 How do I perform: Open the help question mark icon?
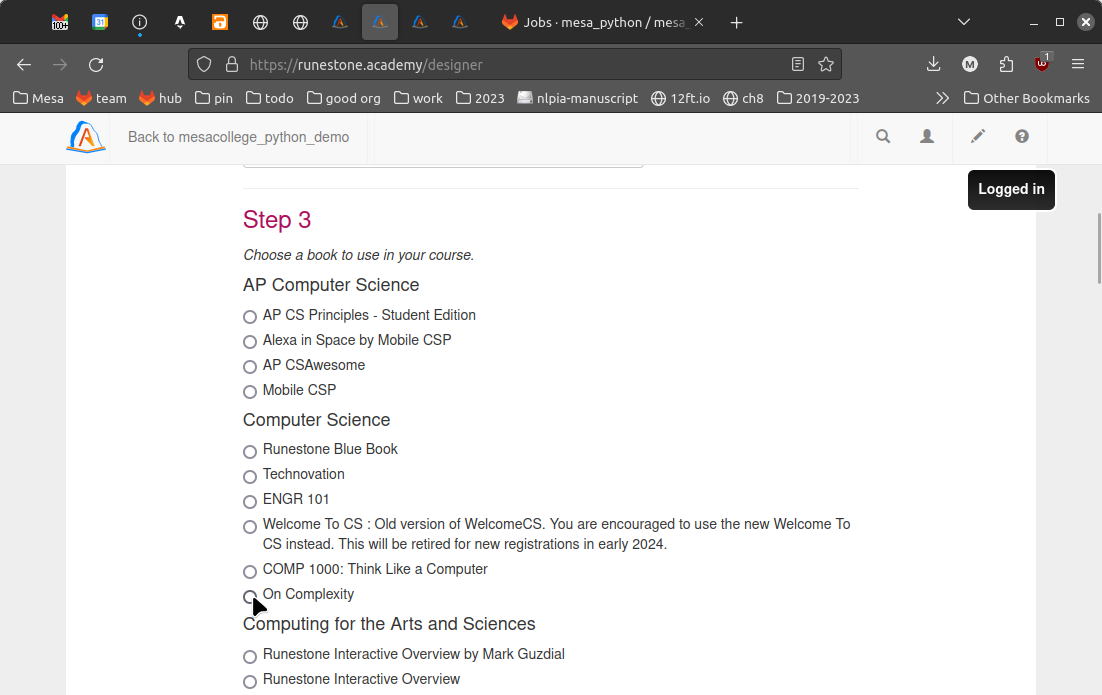(x=1021, y=137)
